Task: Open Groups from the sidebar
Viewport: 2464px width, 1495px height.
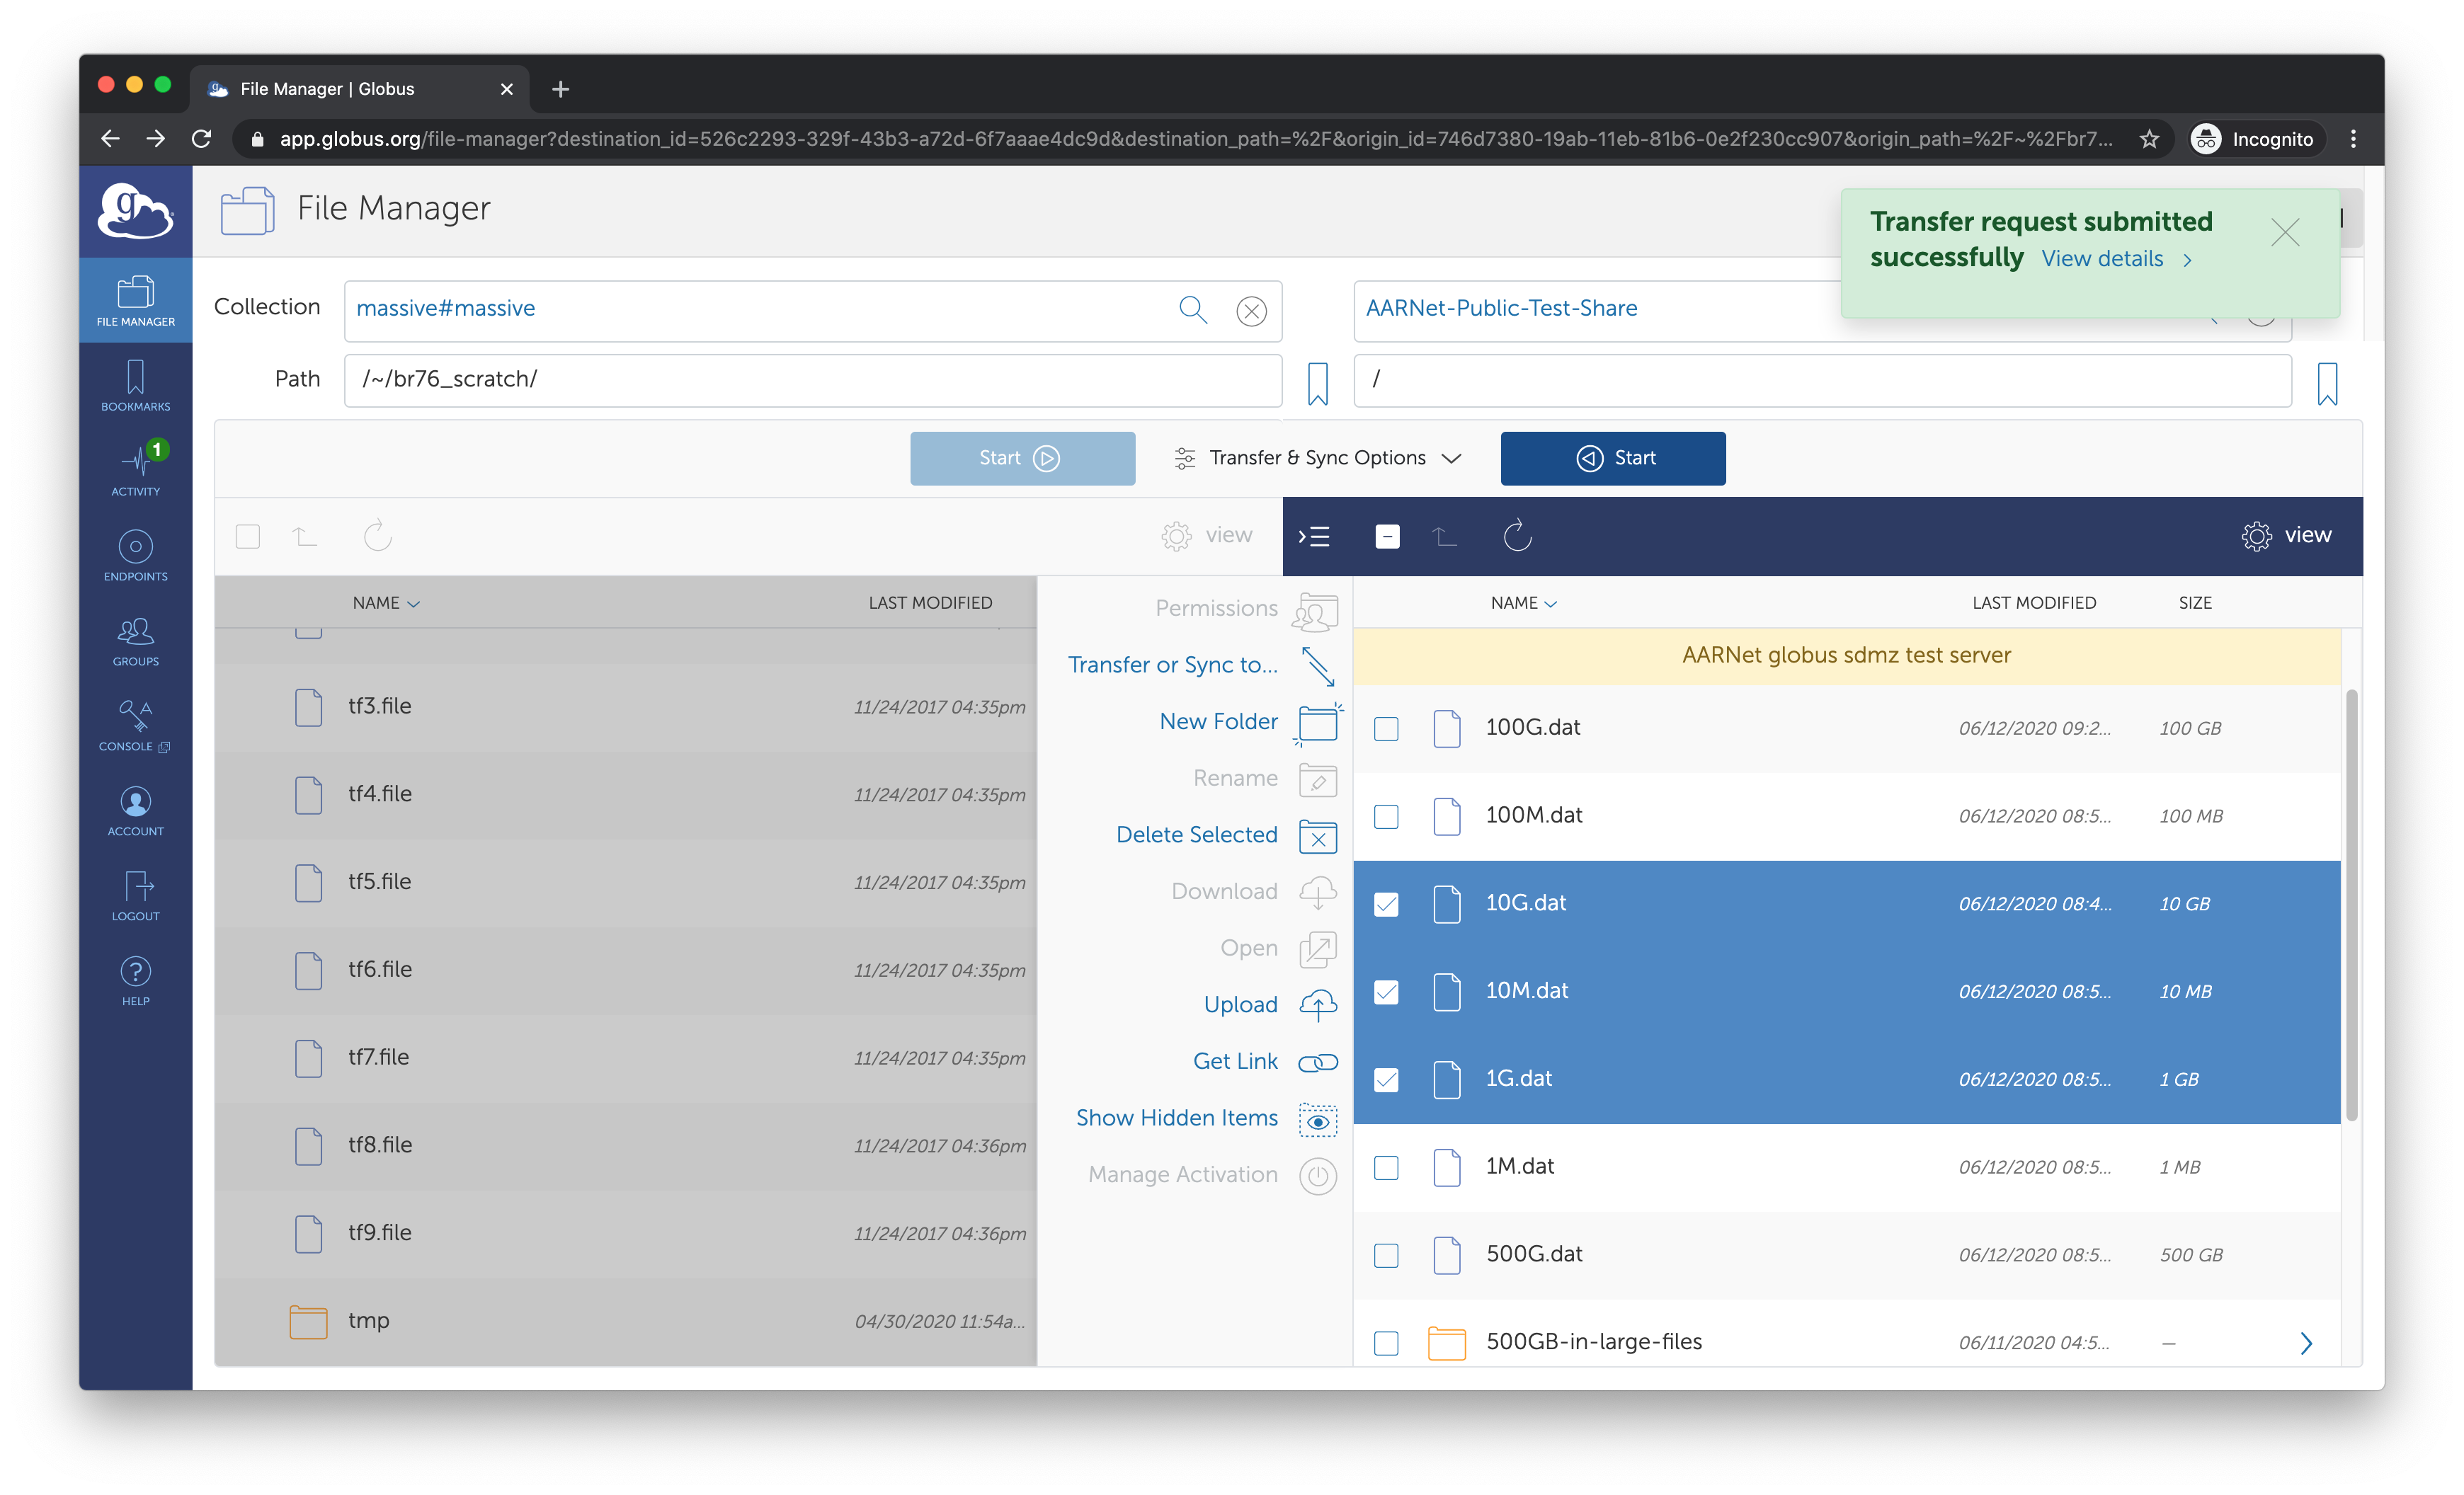Action: (x=135, y=640)
